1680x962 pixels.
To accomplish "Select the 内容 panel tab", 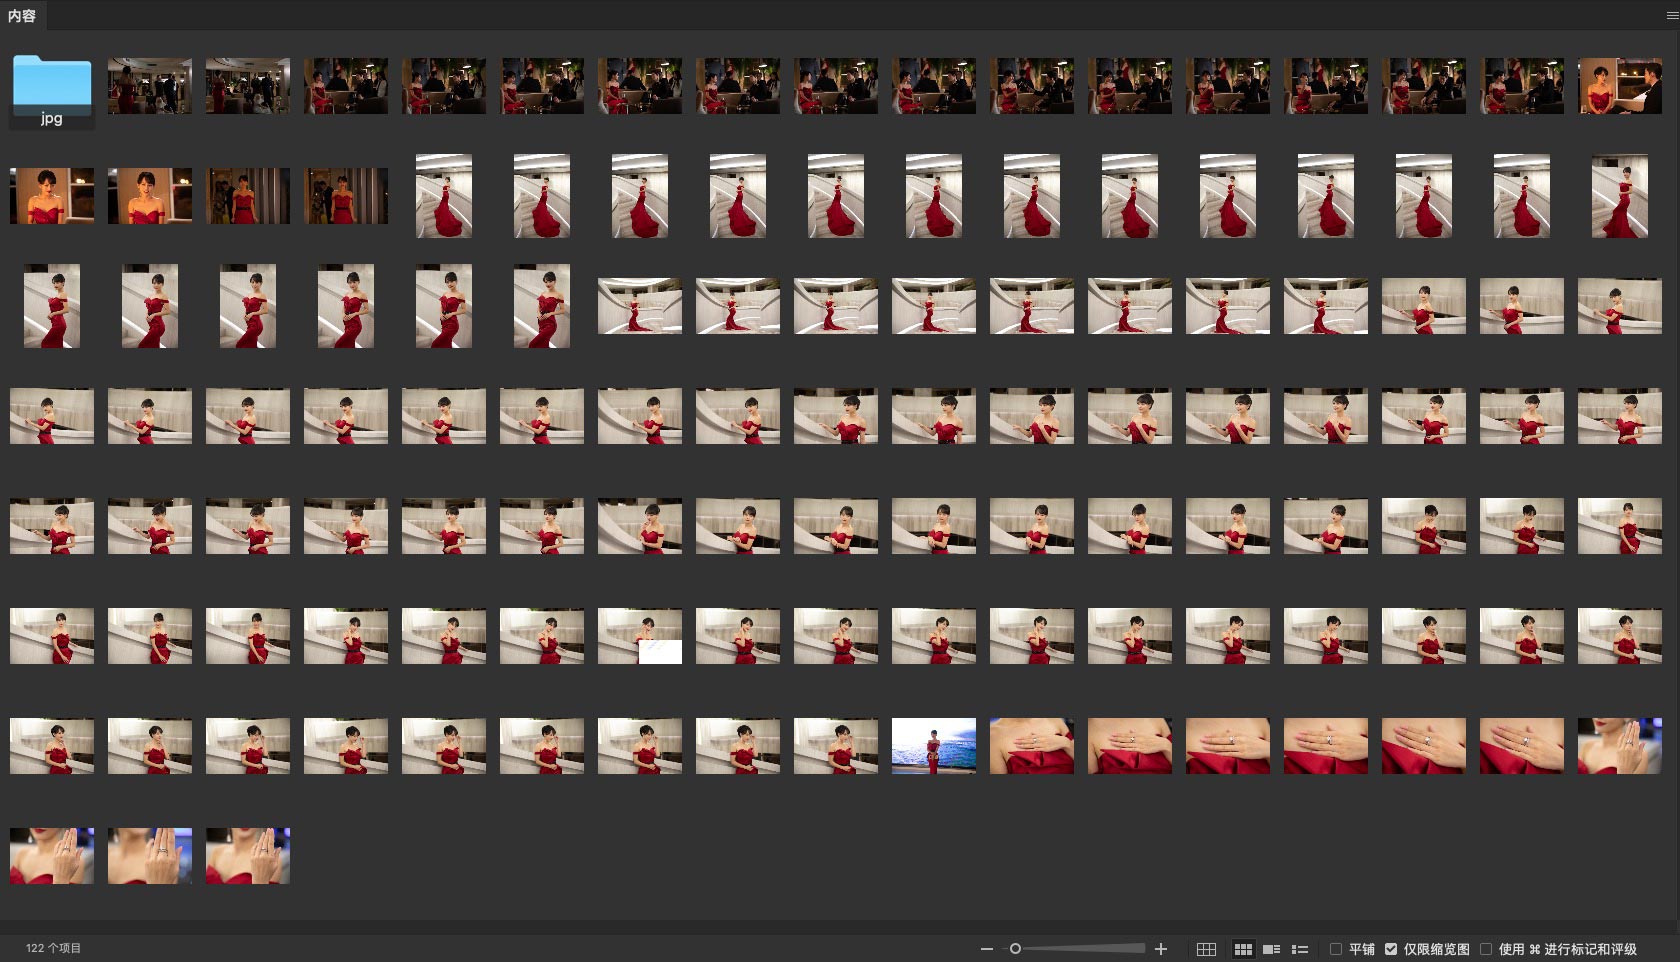I will tap(22, 15).
